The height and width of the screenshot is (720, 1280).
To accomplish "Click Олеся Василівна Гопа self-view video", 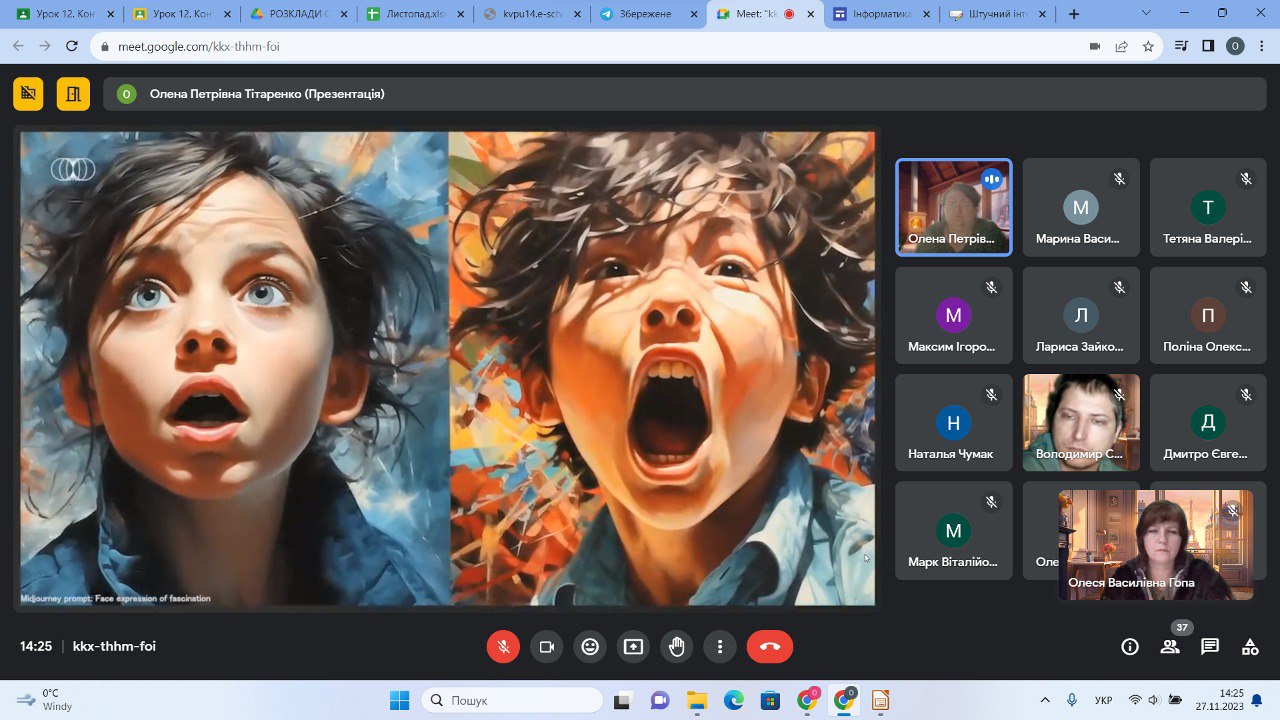I will point(1156,545).
